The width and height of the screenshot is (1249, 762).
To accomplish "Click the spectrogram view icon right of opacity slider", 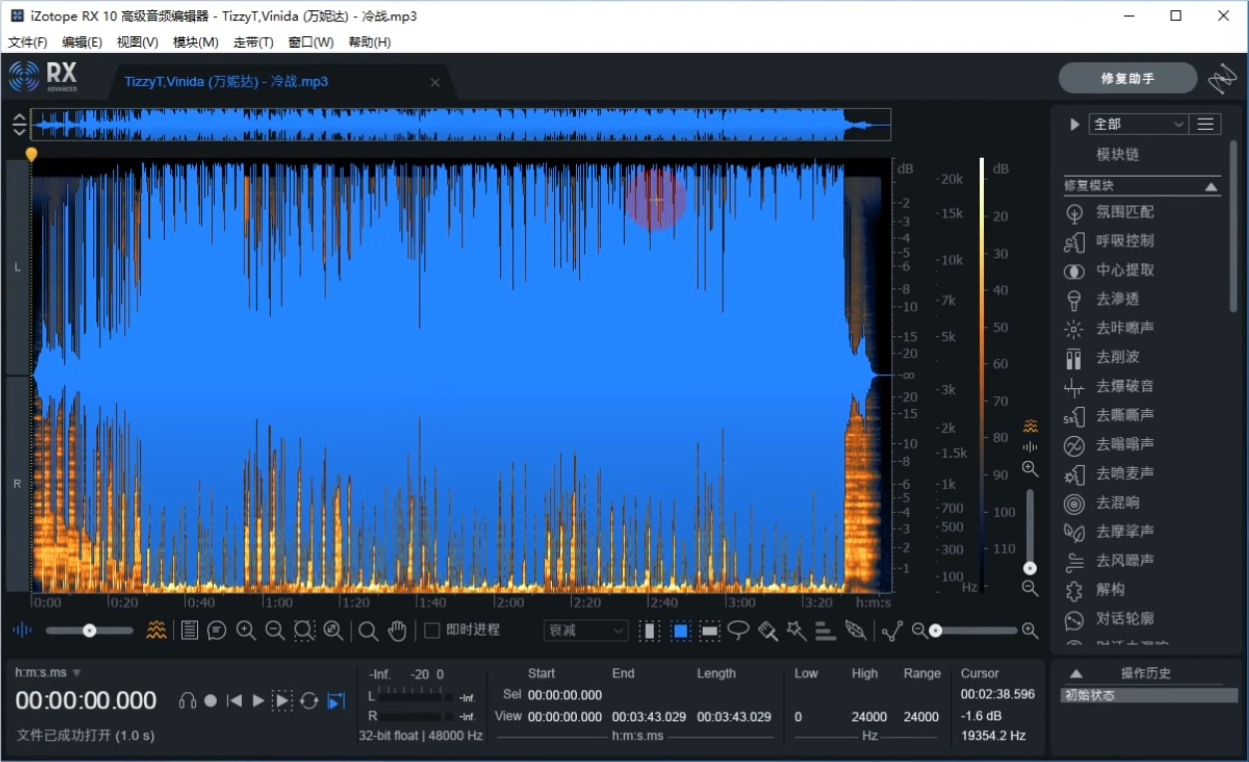I will (156, 630).
